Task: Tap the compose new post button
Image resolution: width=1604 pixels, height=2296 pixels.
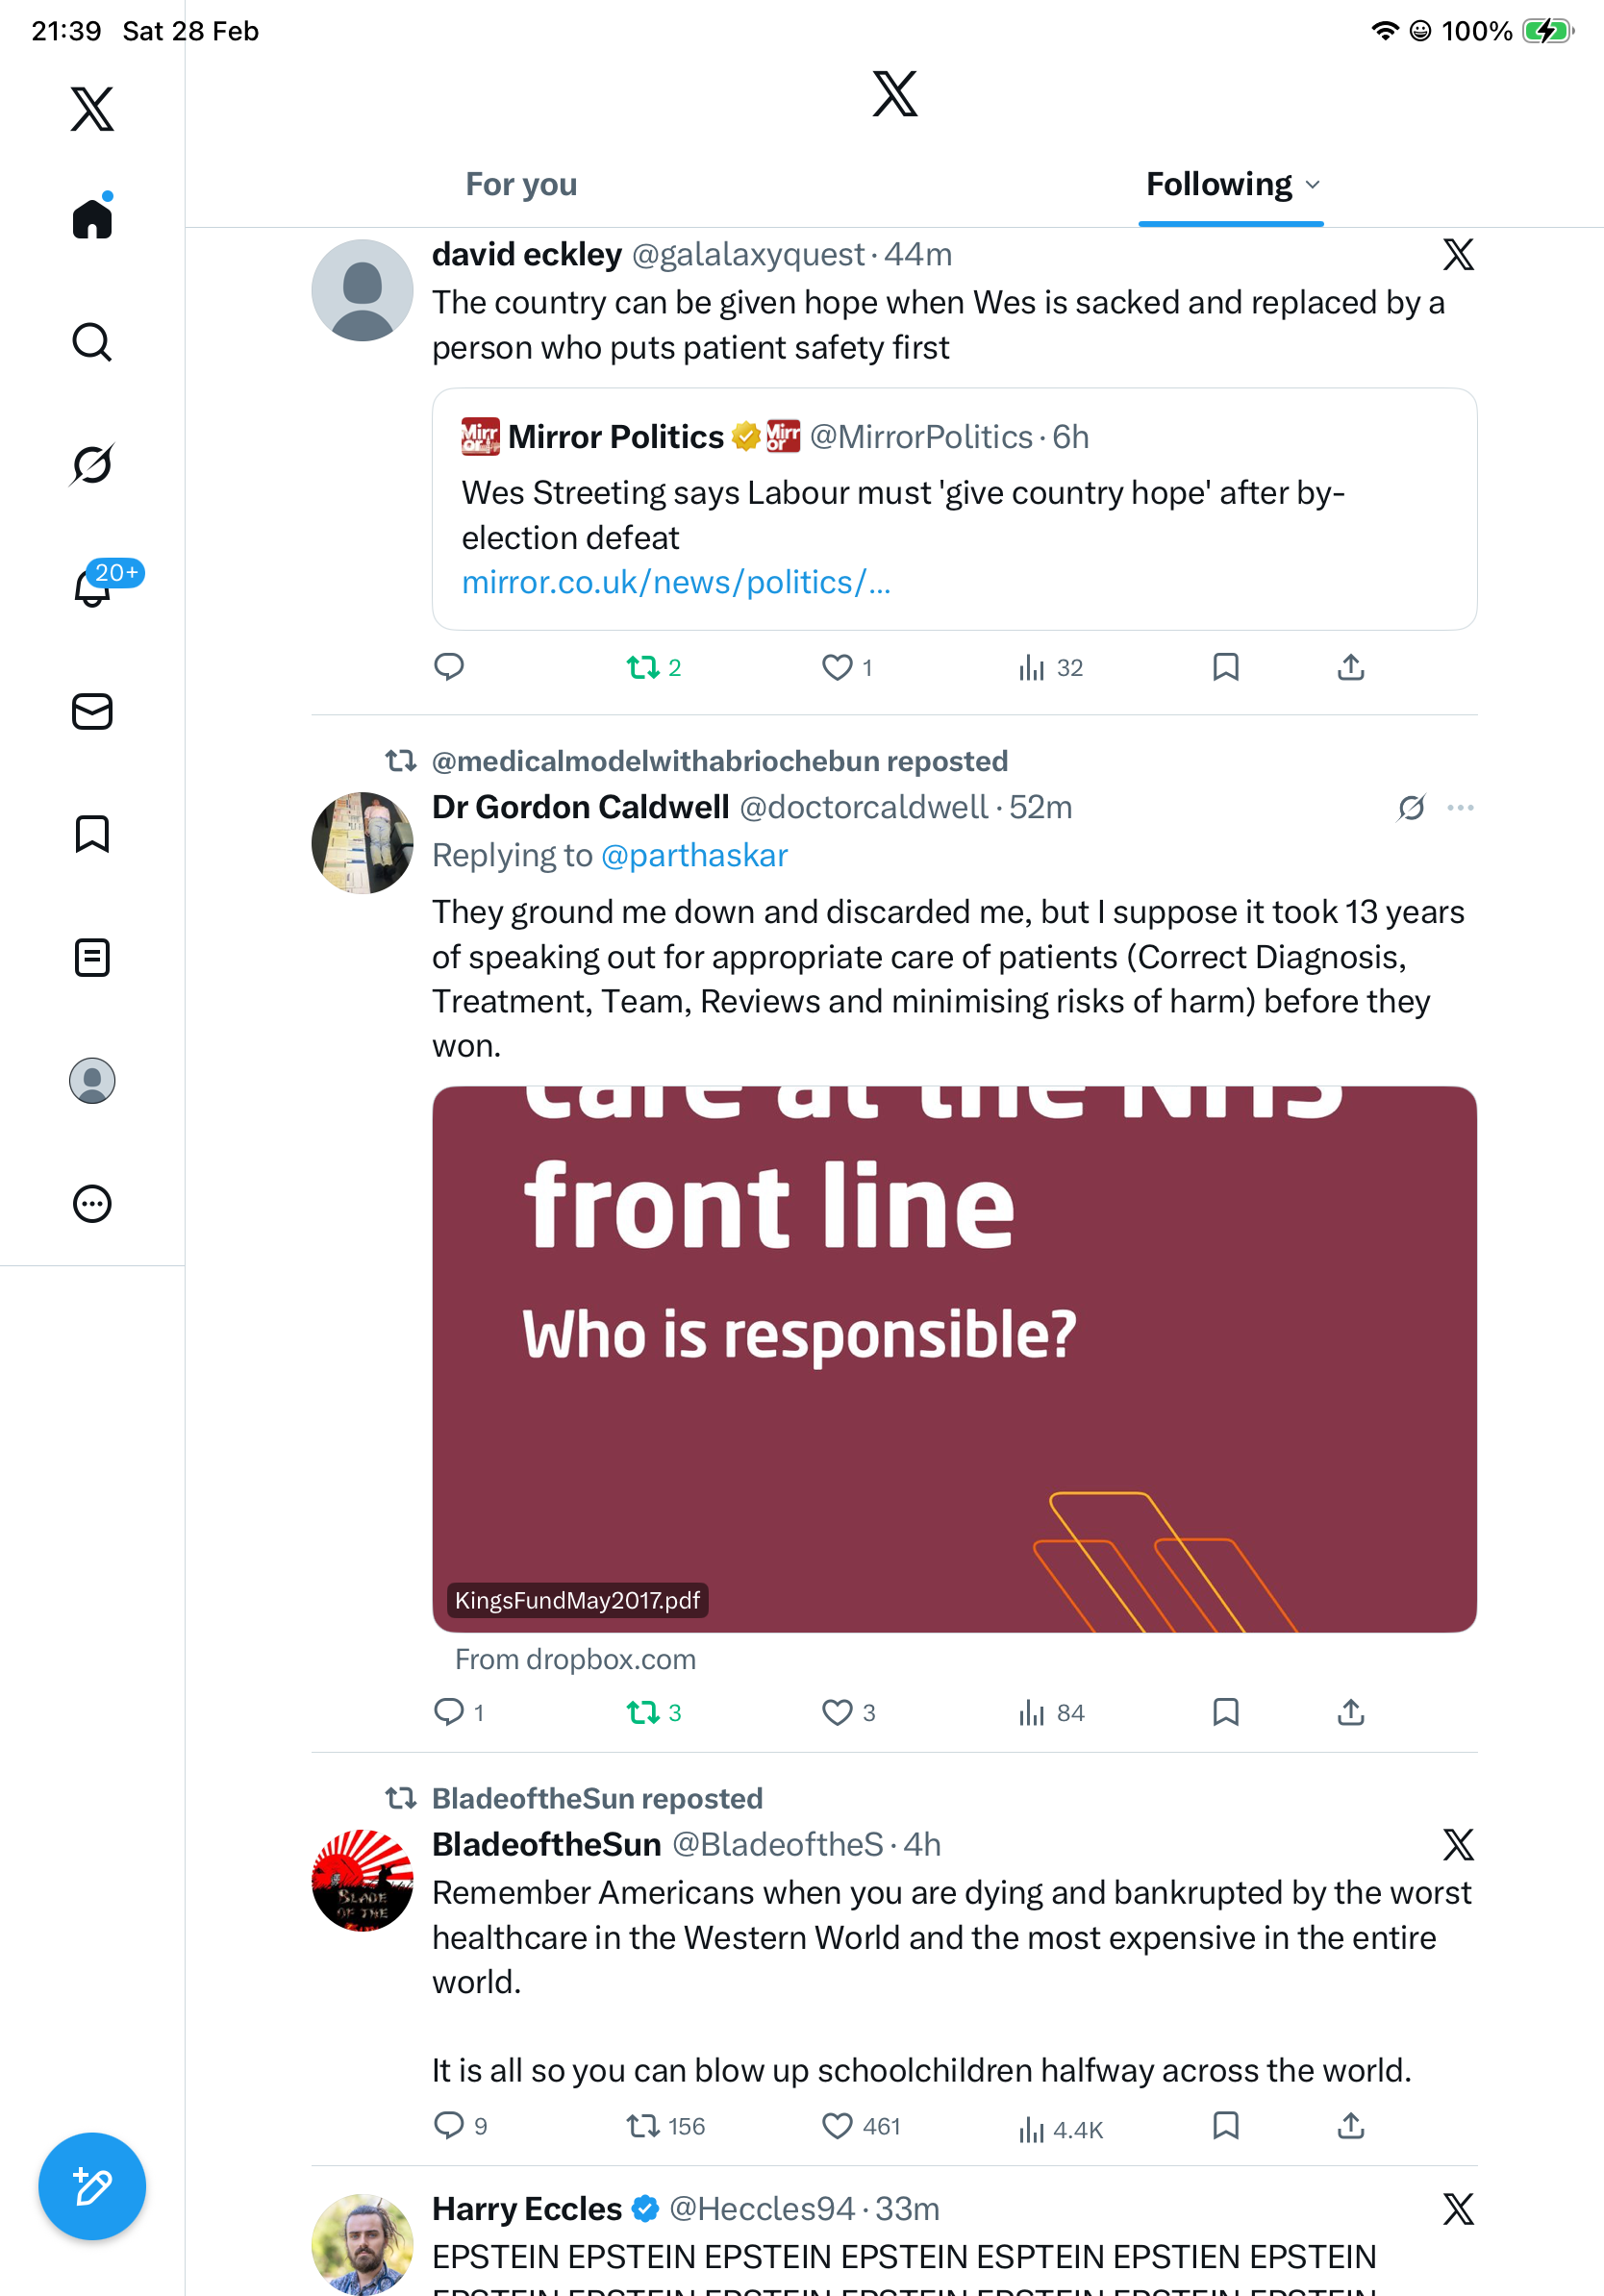Action: click(92, 2186)
